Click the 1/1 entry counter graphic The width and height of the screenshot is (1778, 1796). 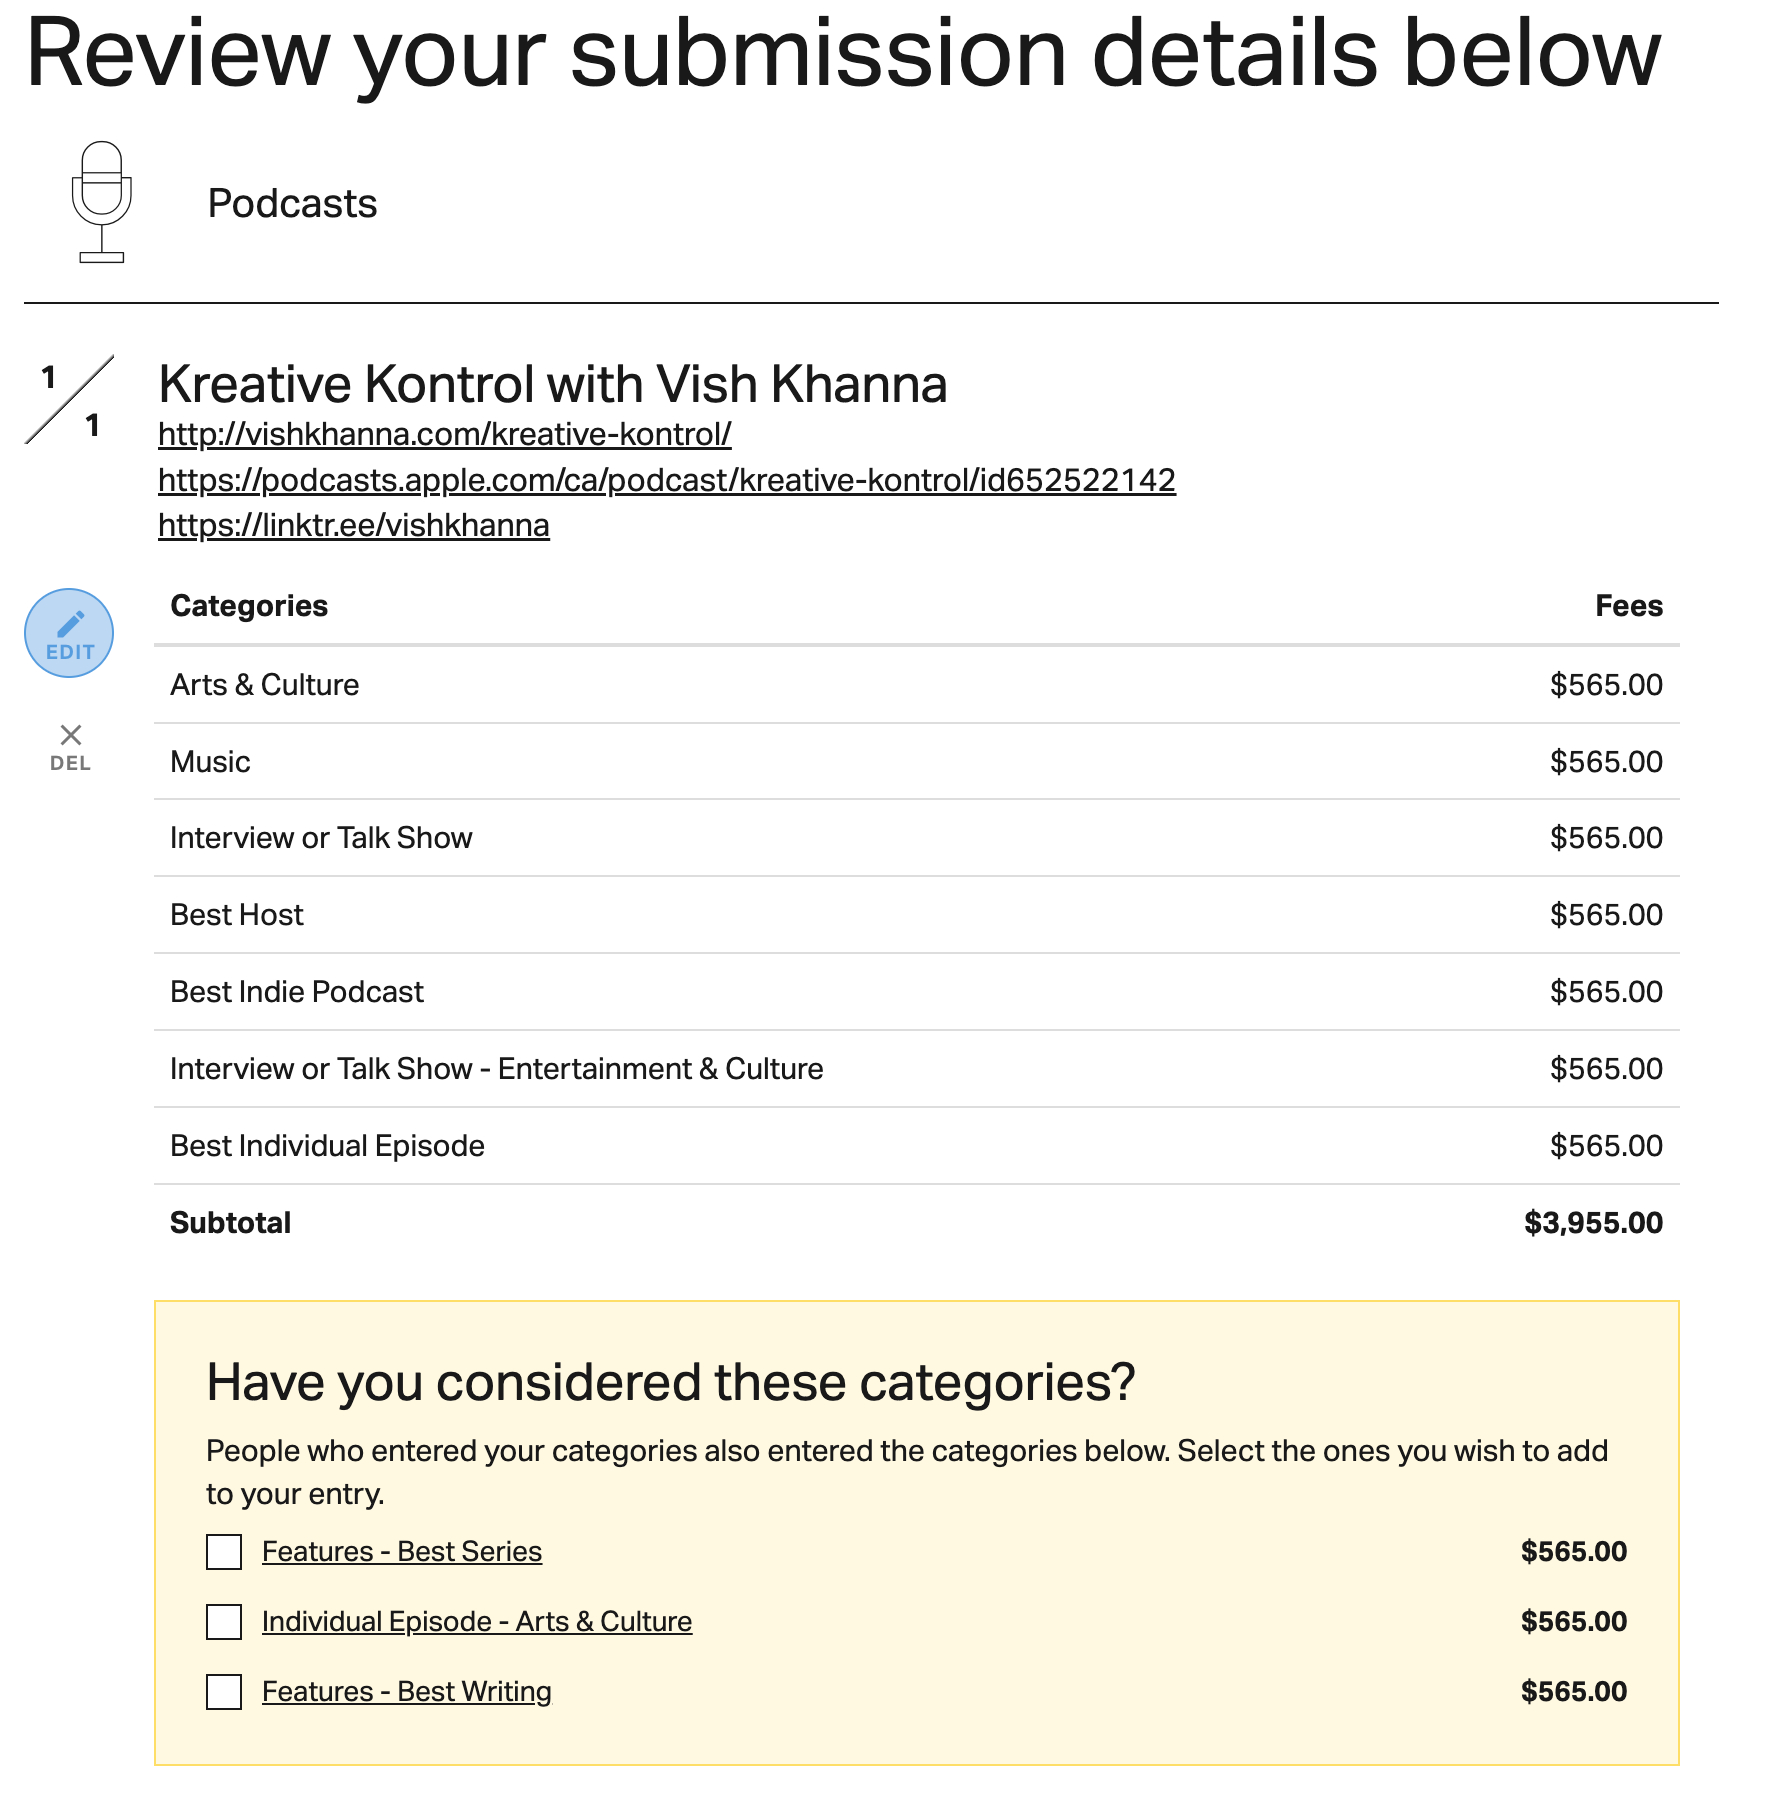pyautogui.click(x=70, y=400)
